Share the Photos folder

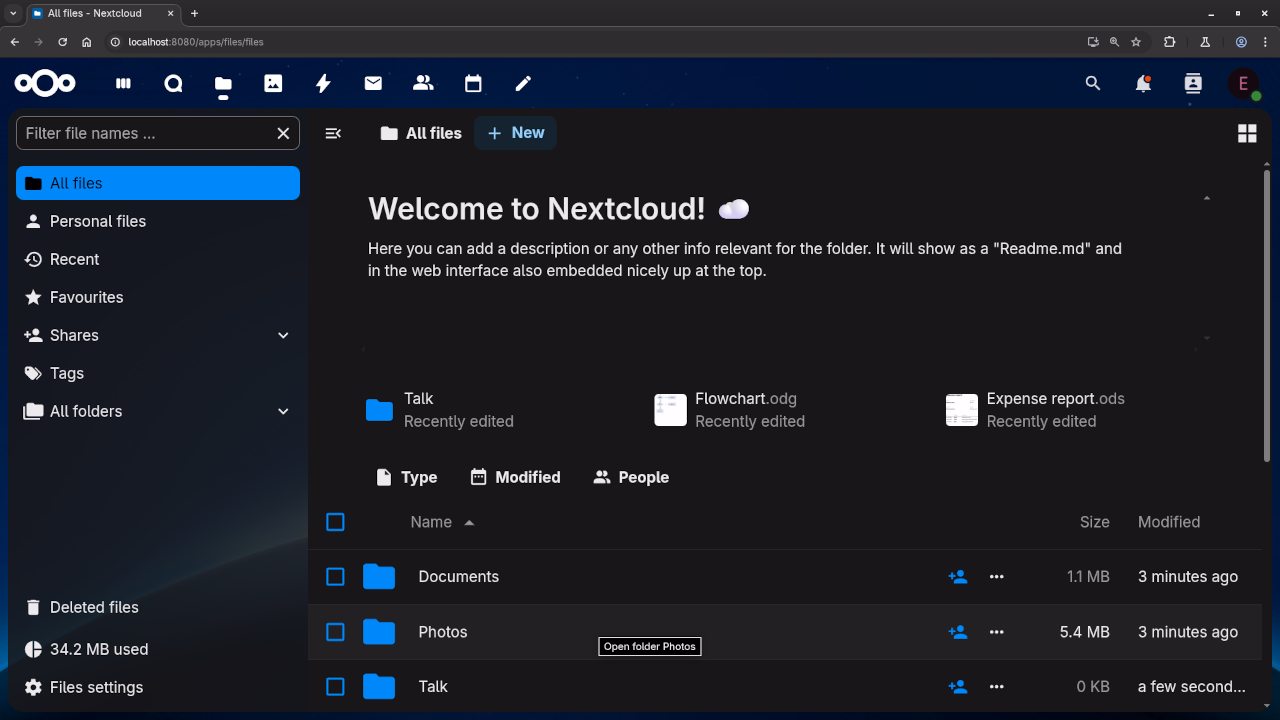click(x=958, y=632)
